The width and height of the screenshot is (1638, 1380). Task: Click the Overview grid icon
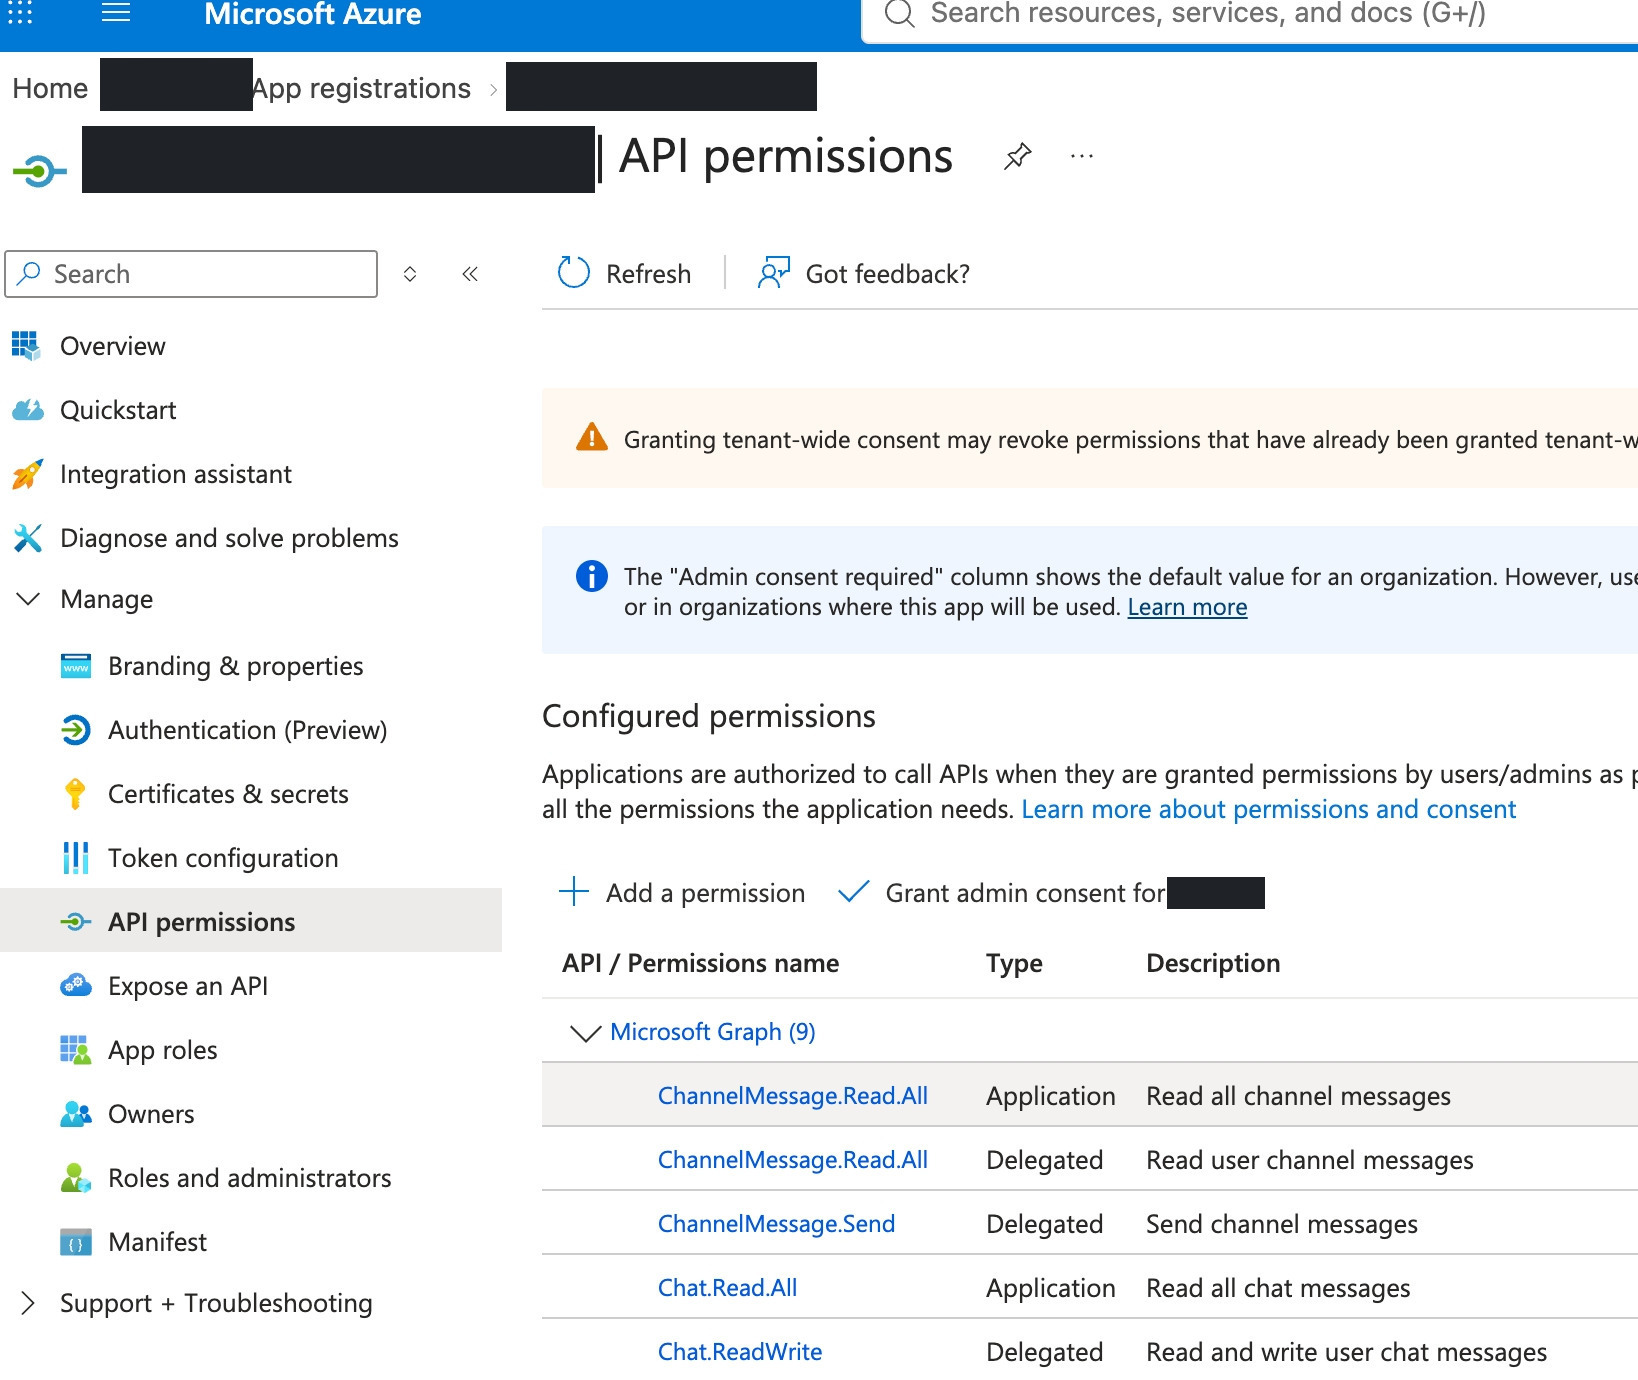26,346
